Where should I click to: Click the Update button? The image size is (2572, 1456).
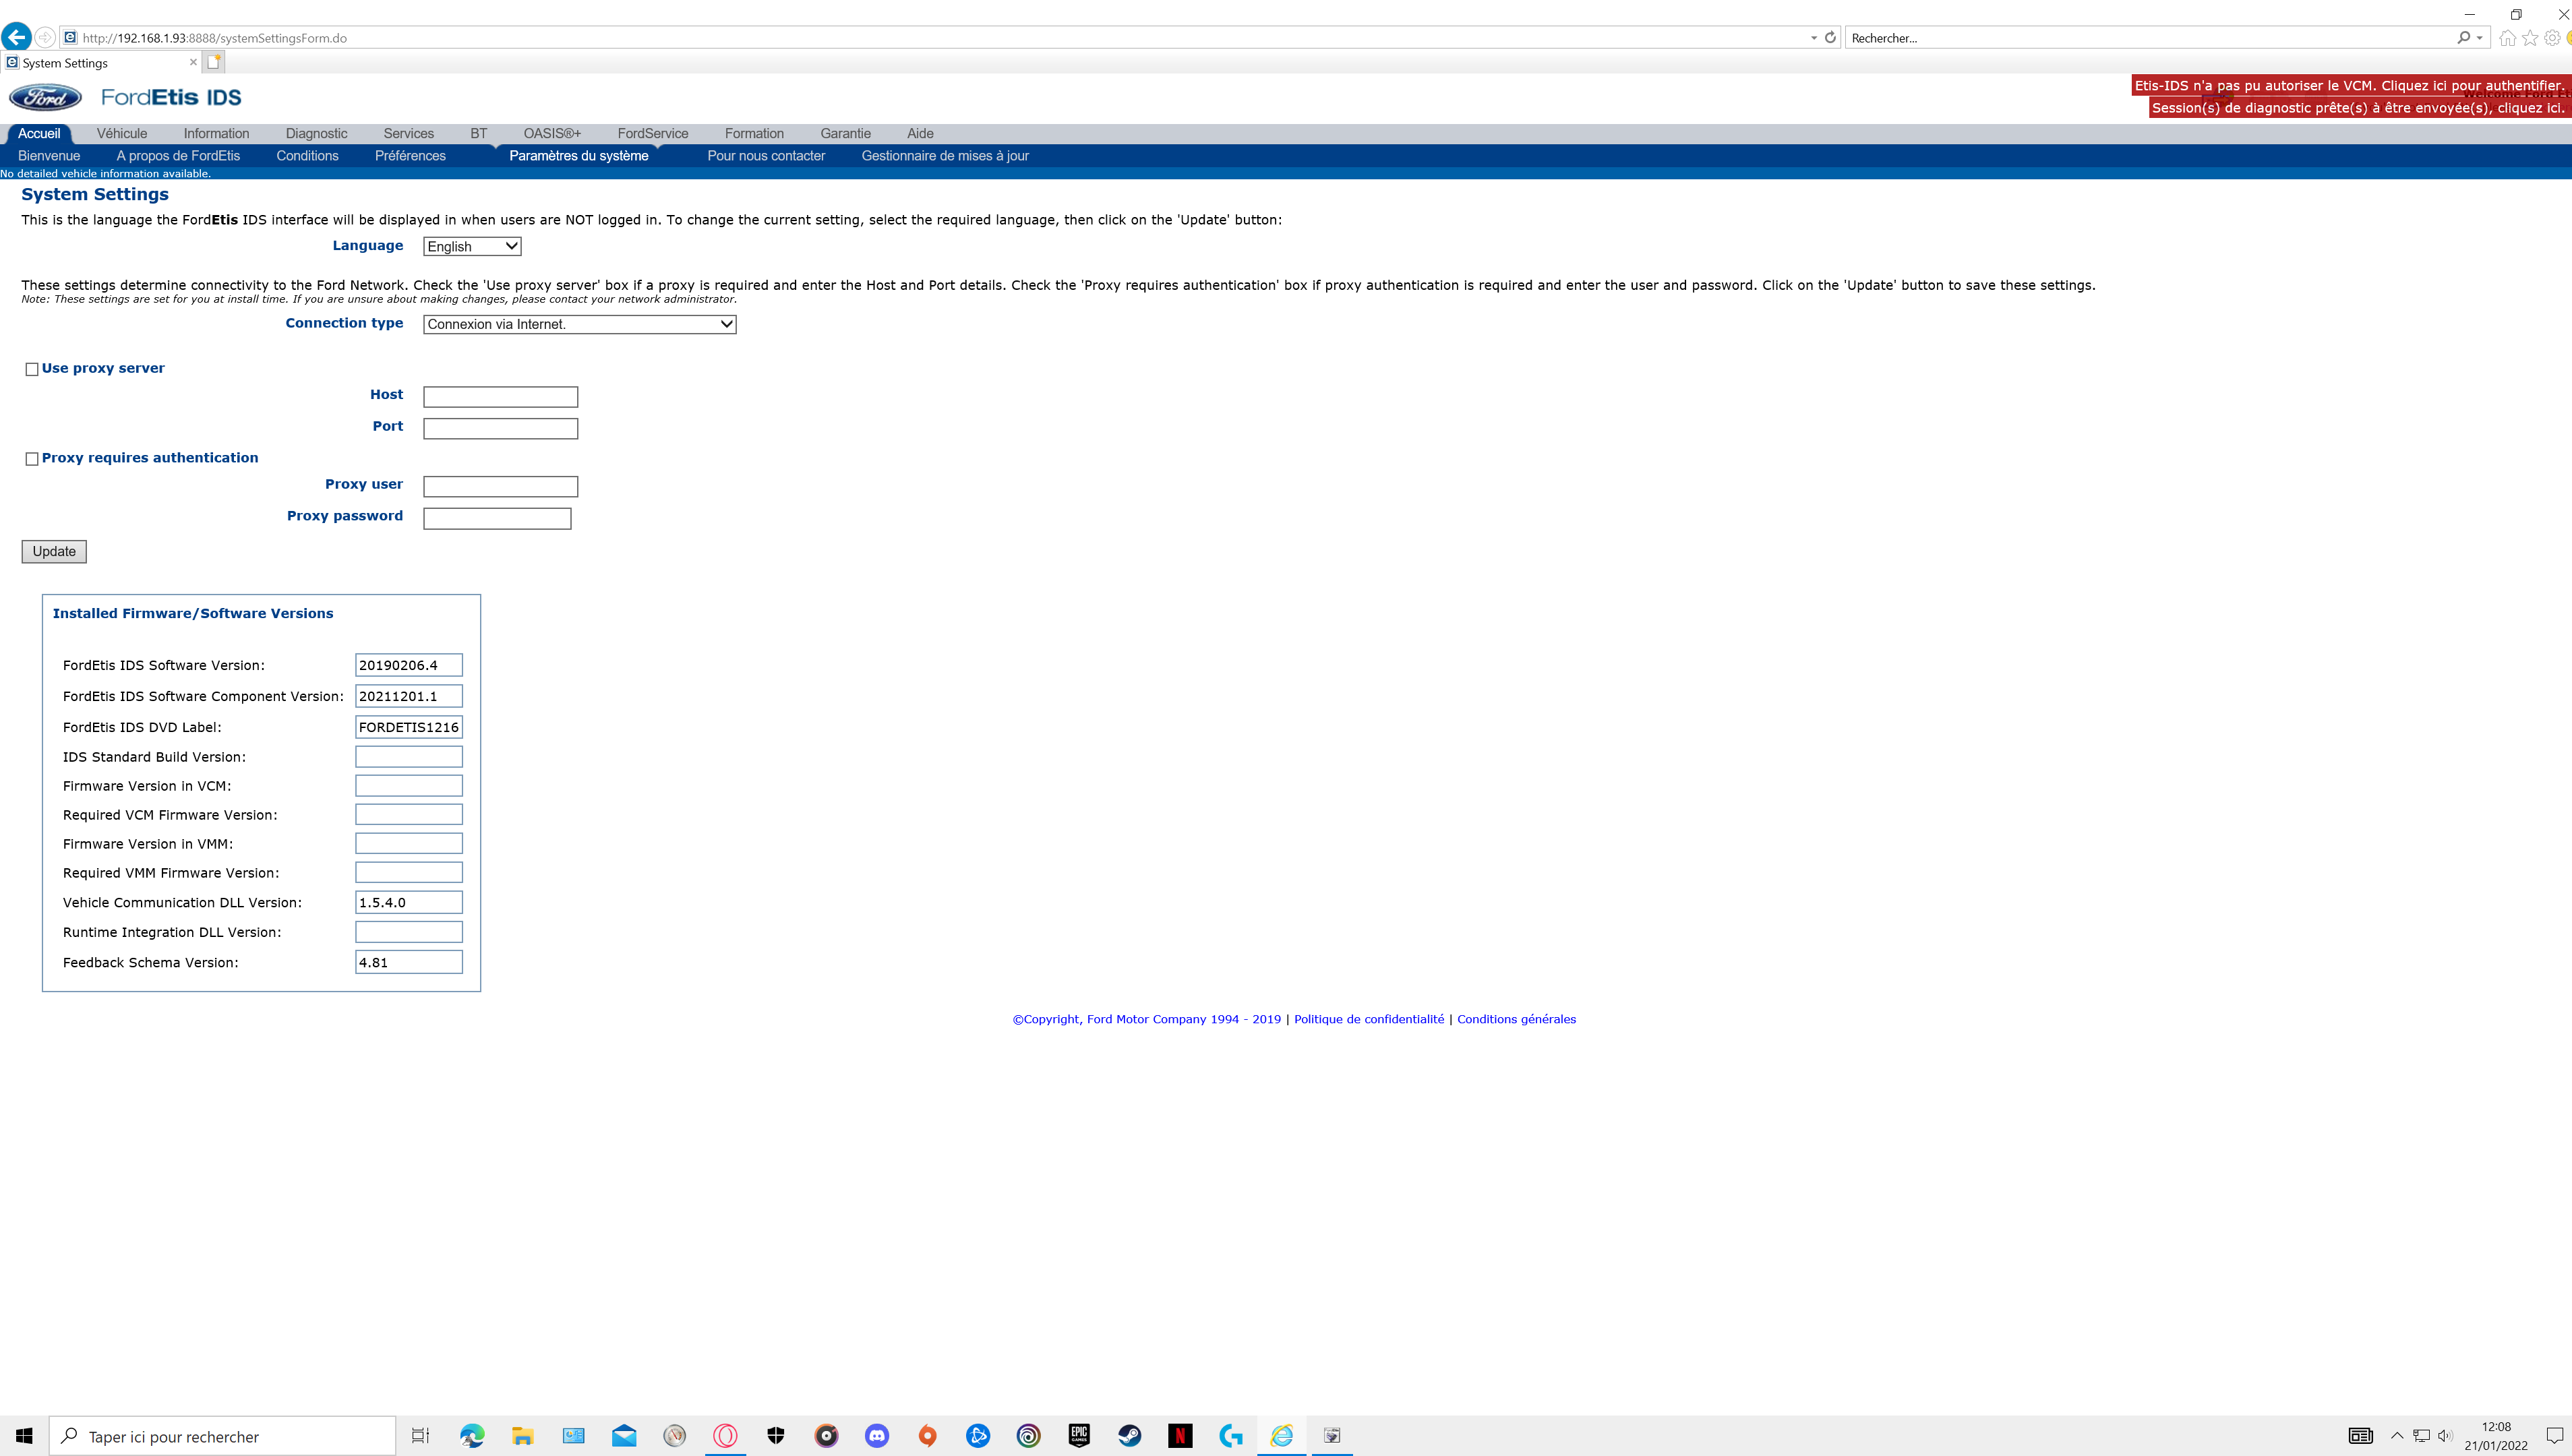pos(54,551)
